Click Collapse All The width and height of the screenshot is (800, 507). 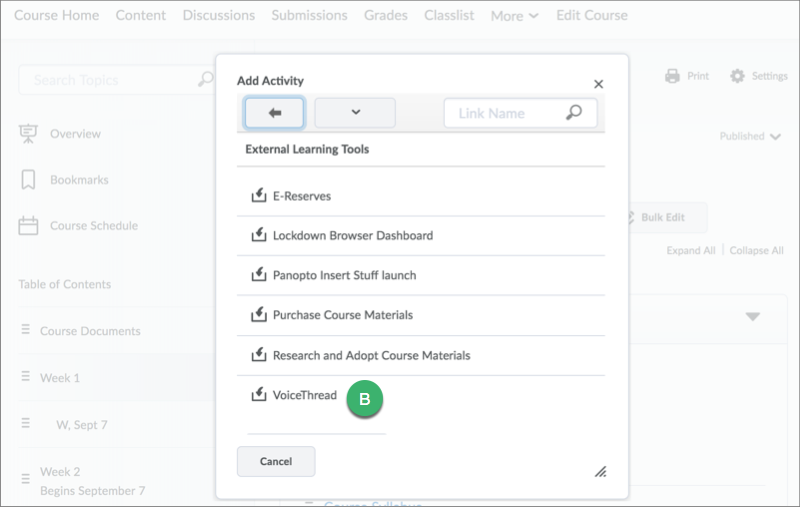(x=756, y=250)
